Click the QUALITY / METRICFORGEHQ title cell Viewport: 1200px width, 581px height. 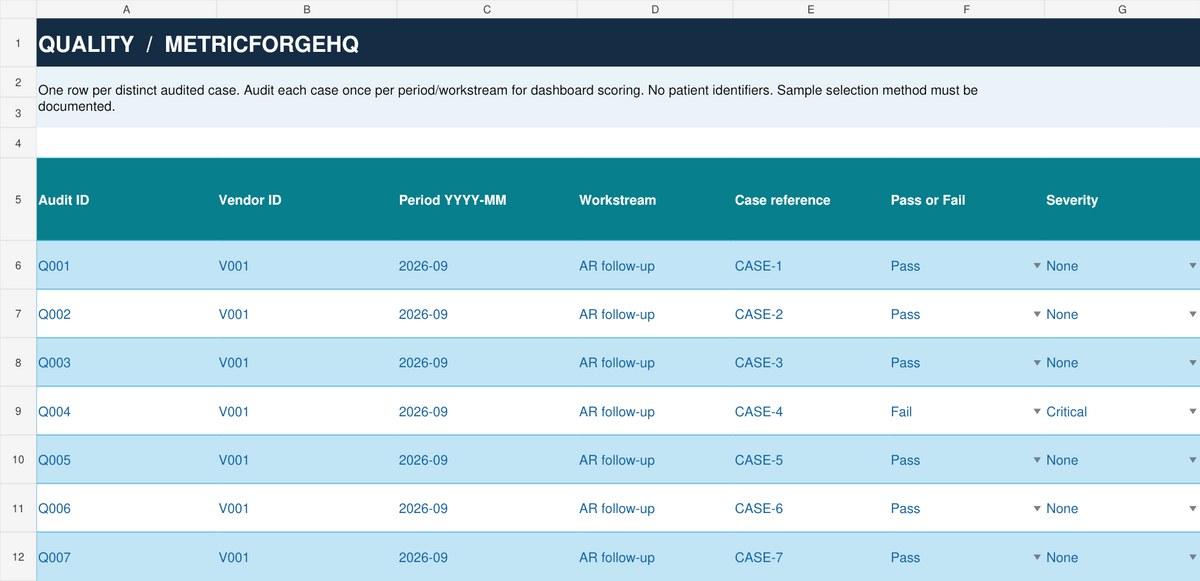(618, 43)
